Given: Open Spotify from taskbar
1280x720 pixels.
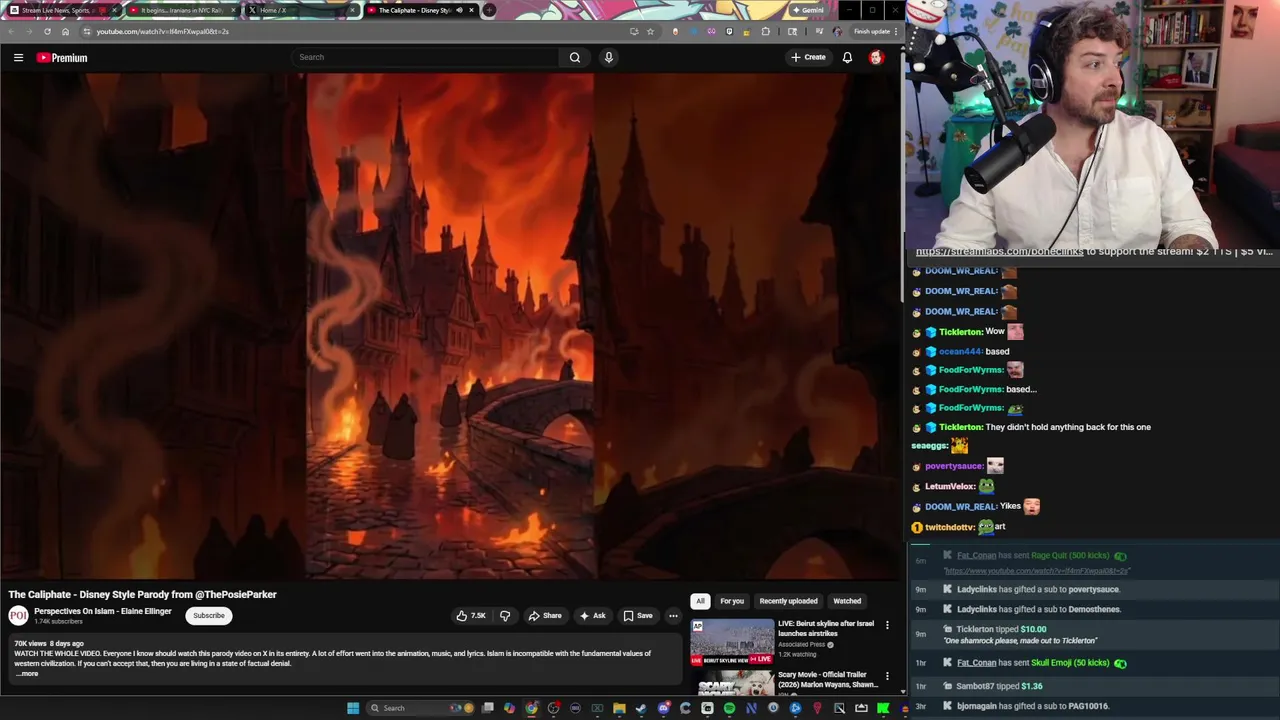Looking at the screenshot, I should coord(729,708).
